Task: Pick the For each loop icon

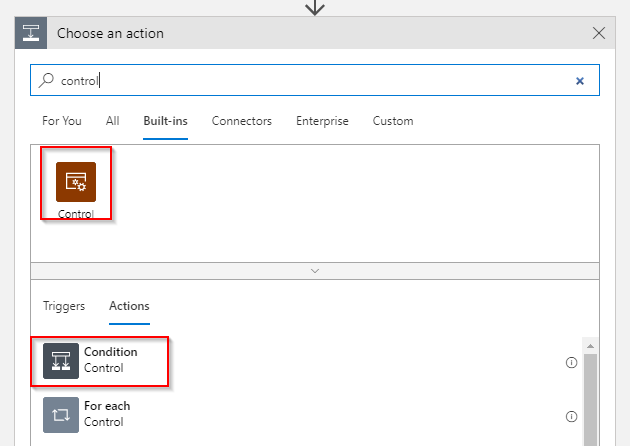Action: tap(61, 415)
